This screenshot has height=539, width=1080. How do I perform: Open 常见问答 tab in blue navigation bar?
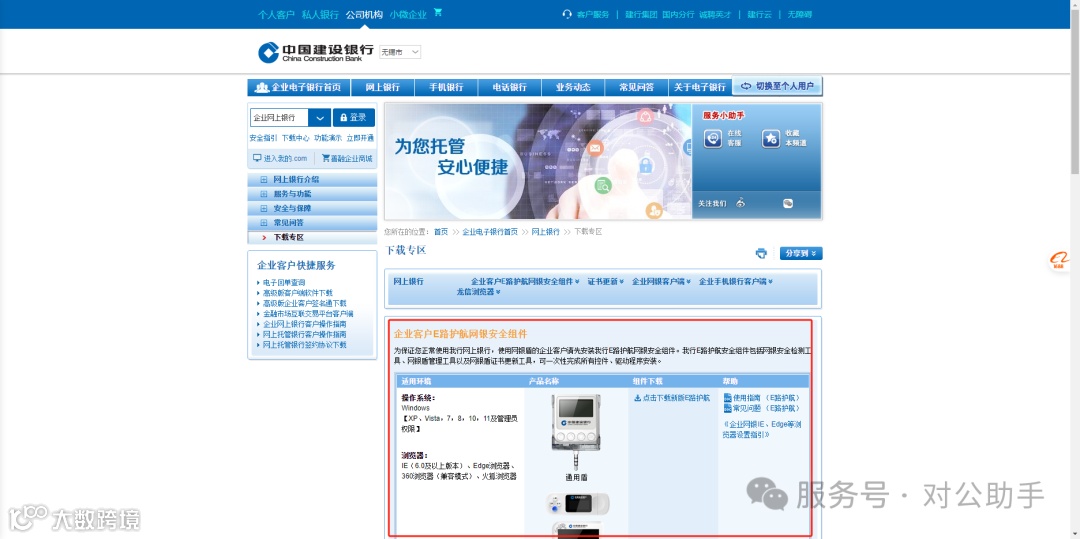coord(636,87)
